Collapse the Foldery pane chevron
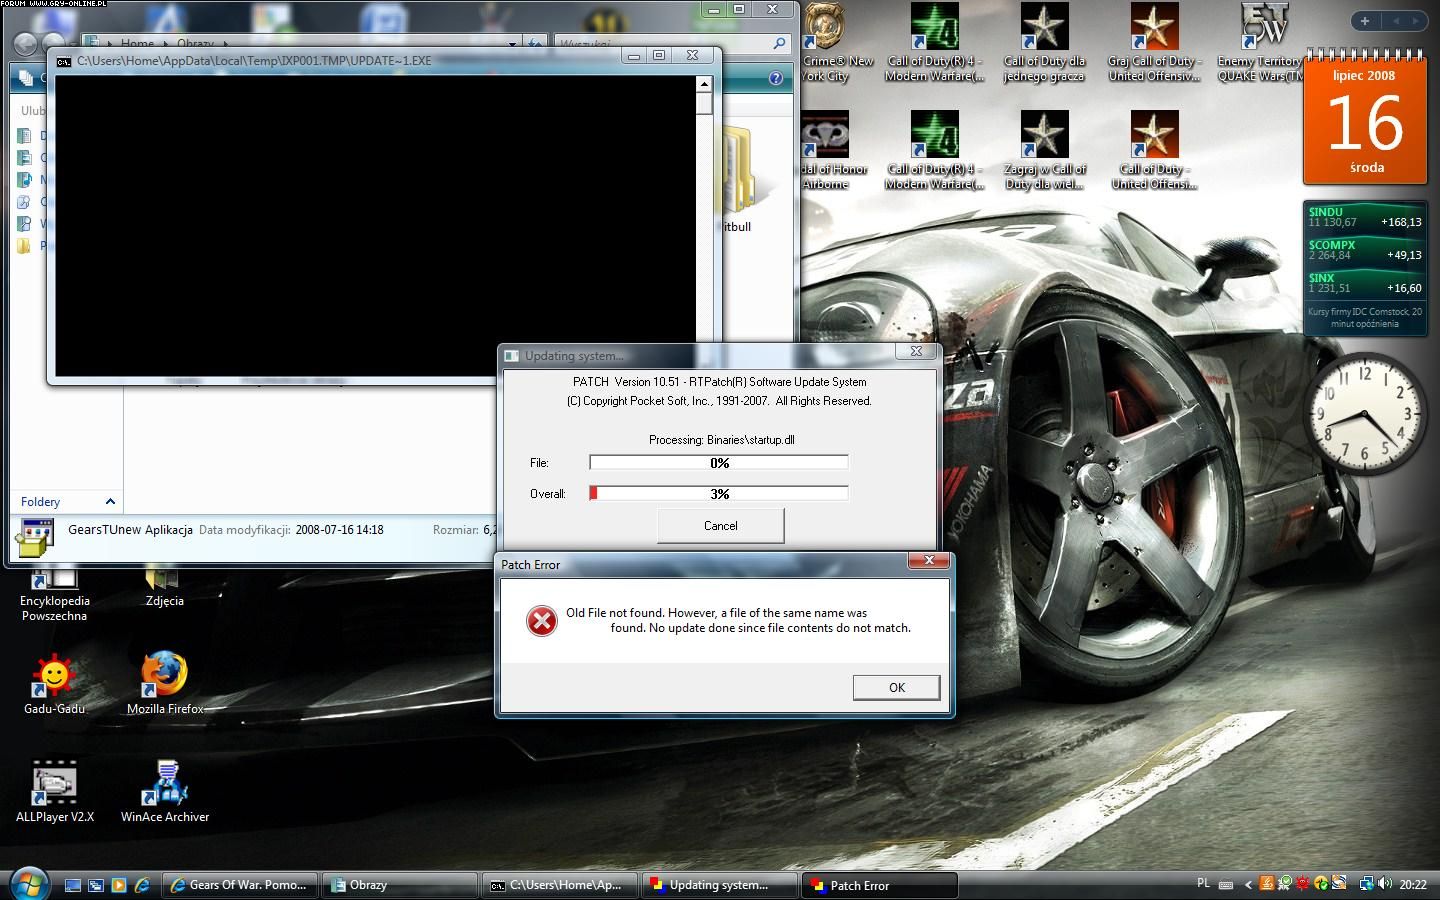1440x900 pixels. click(x=110, y=501)
